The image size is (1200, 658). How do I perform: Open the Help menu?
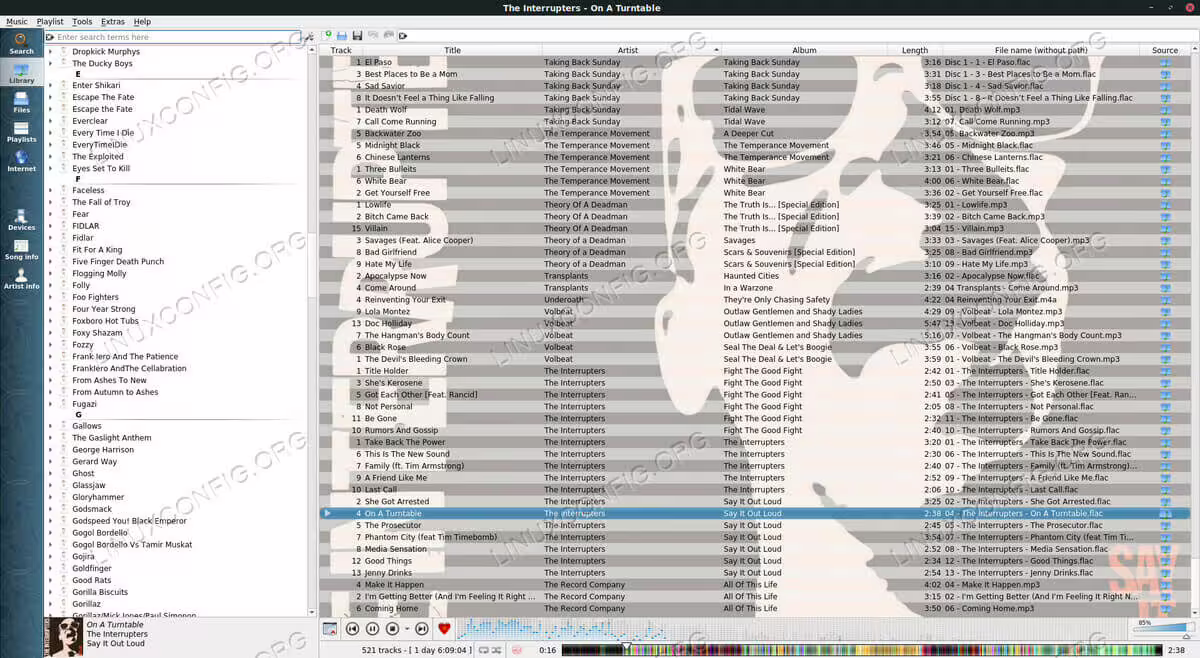click(142, 21)
